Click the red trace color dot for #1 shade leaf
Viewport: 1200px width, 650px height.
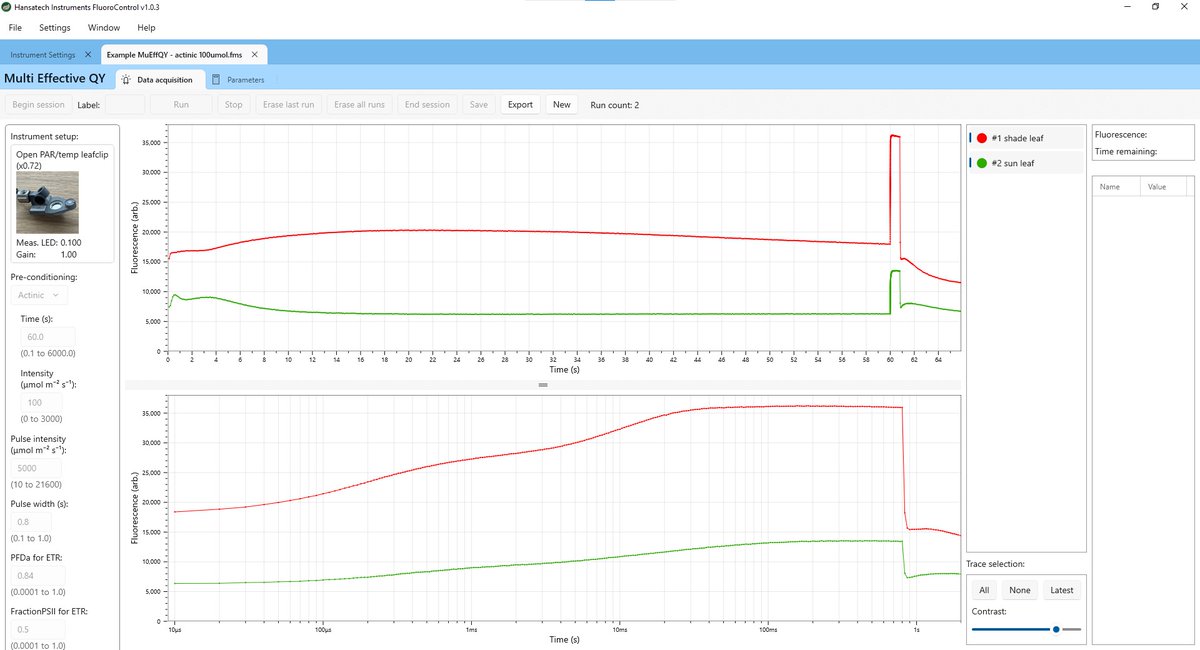[981, 137]
